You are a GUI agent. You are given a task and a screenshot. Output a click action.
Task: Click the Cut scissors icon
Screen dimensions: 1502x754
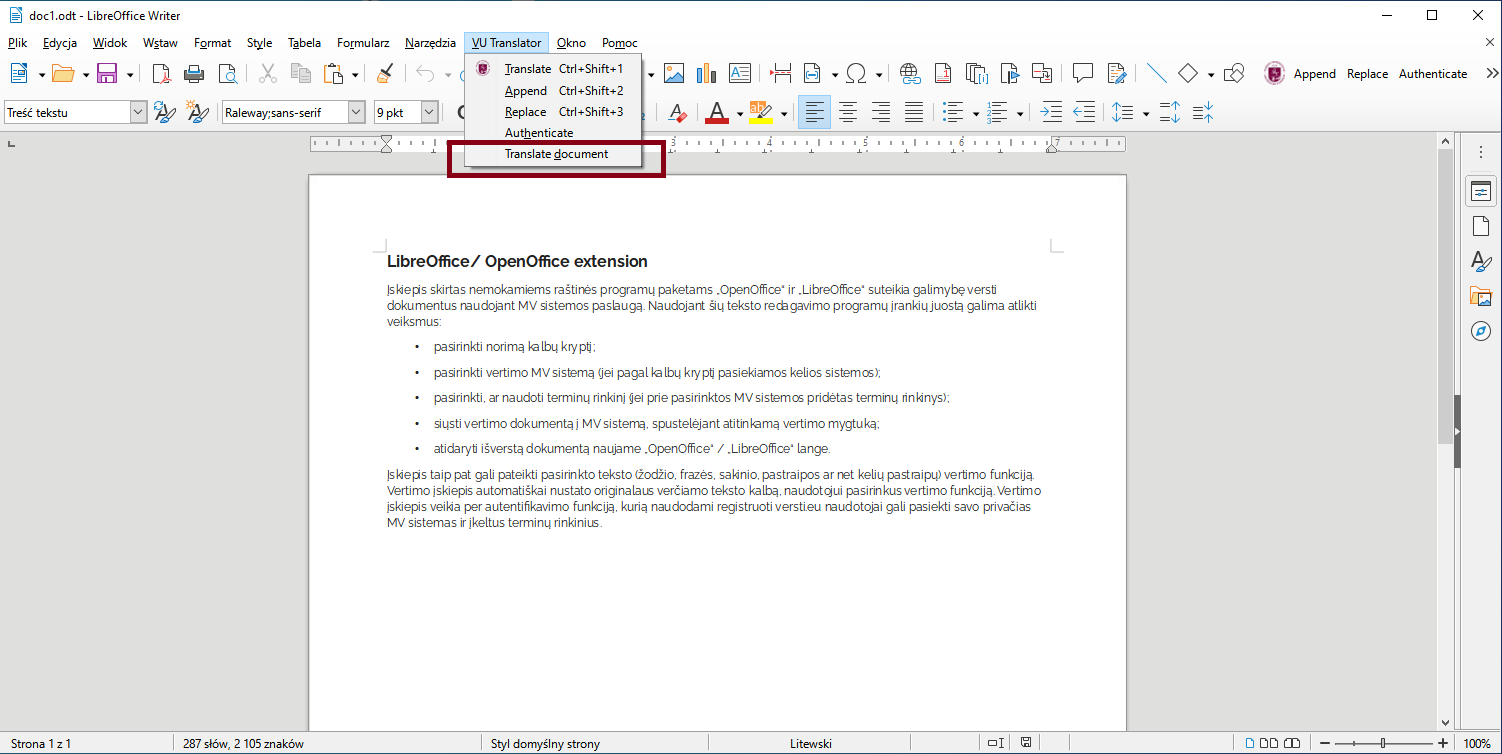[x=267, y=73]
